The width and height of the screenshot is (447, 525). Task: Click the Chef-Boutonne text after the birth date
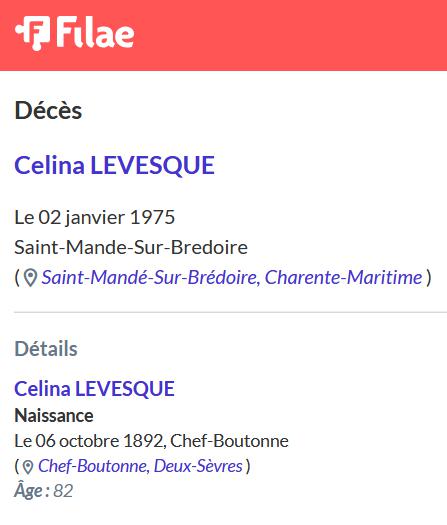229,441
